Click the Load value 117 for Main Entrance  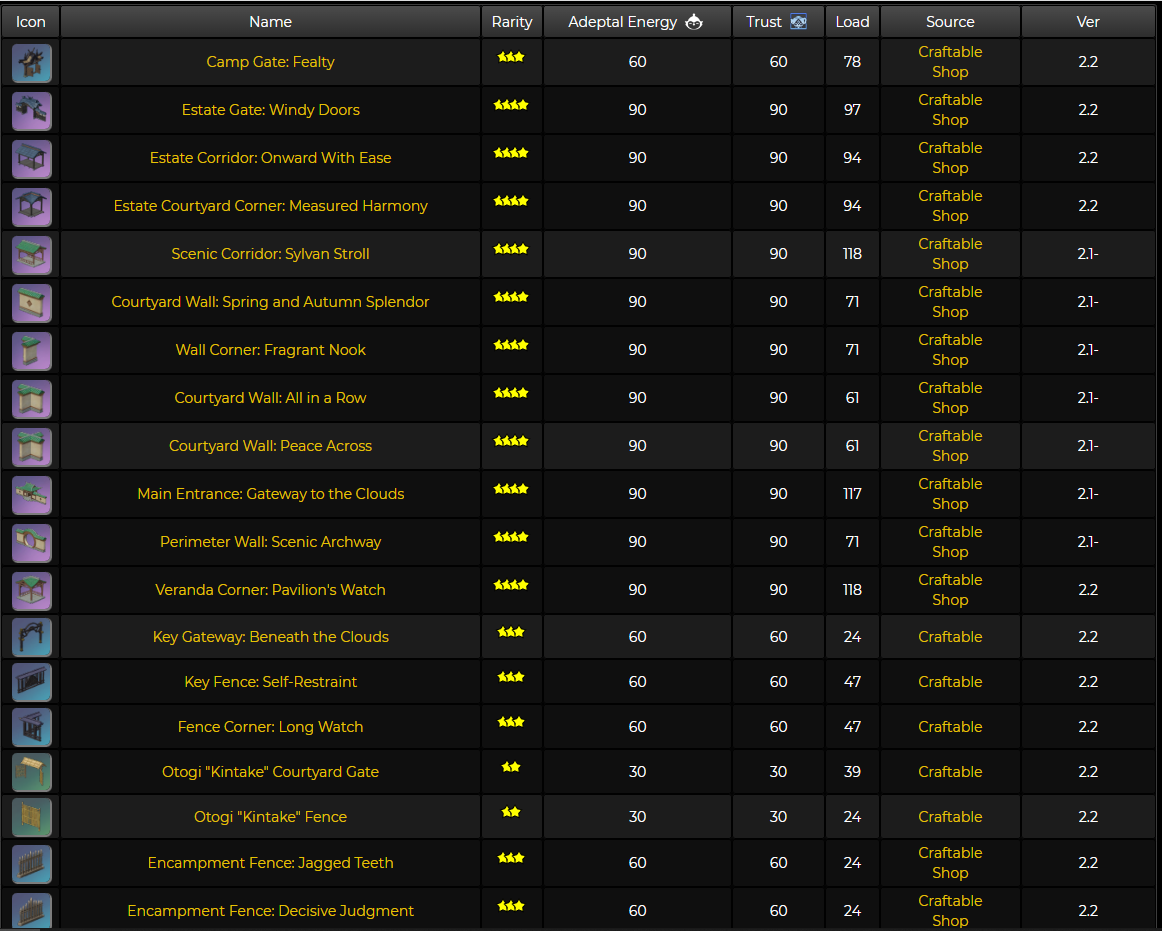(x=852, y=494)
